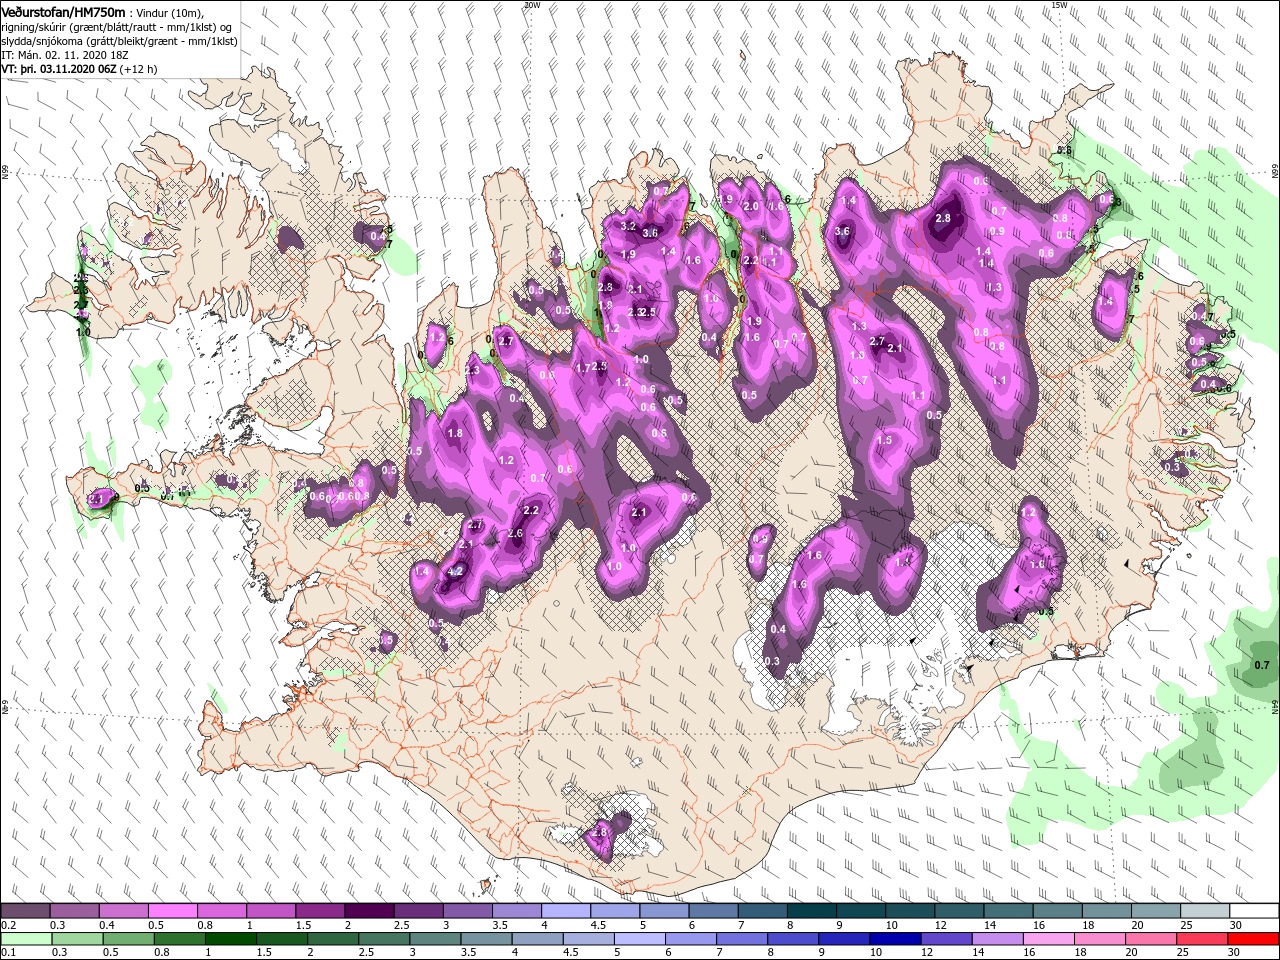Click the lower legend swatch labeled 2

tap(332, 939)
